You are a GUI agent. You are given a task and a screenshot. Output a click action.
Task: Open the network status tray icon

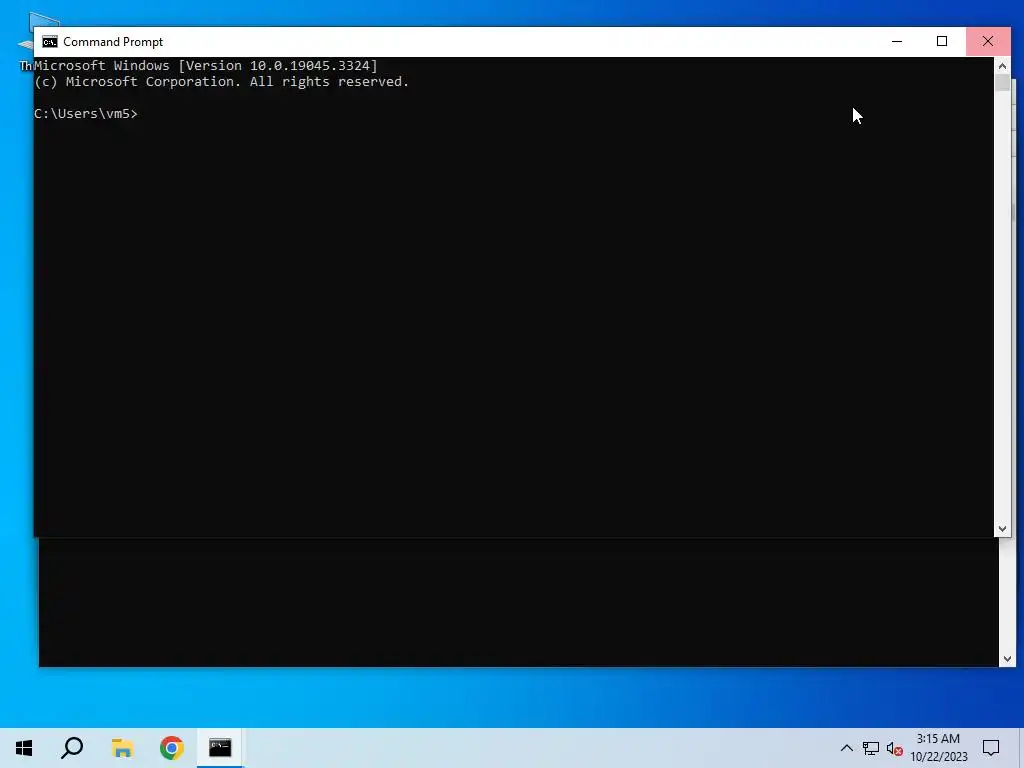click(x=871, y=748)
